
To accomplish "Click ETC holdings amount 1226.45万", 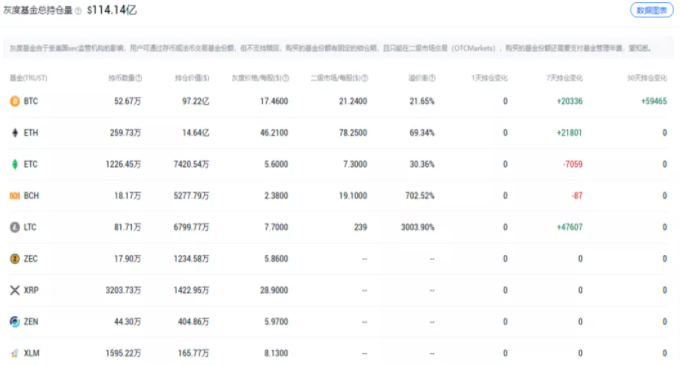I will coord(123,164).
